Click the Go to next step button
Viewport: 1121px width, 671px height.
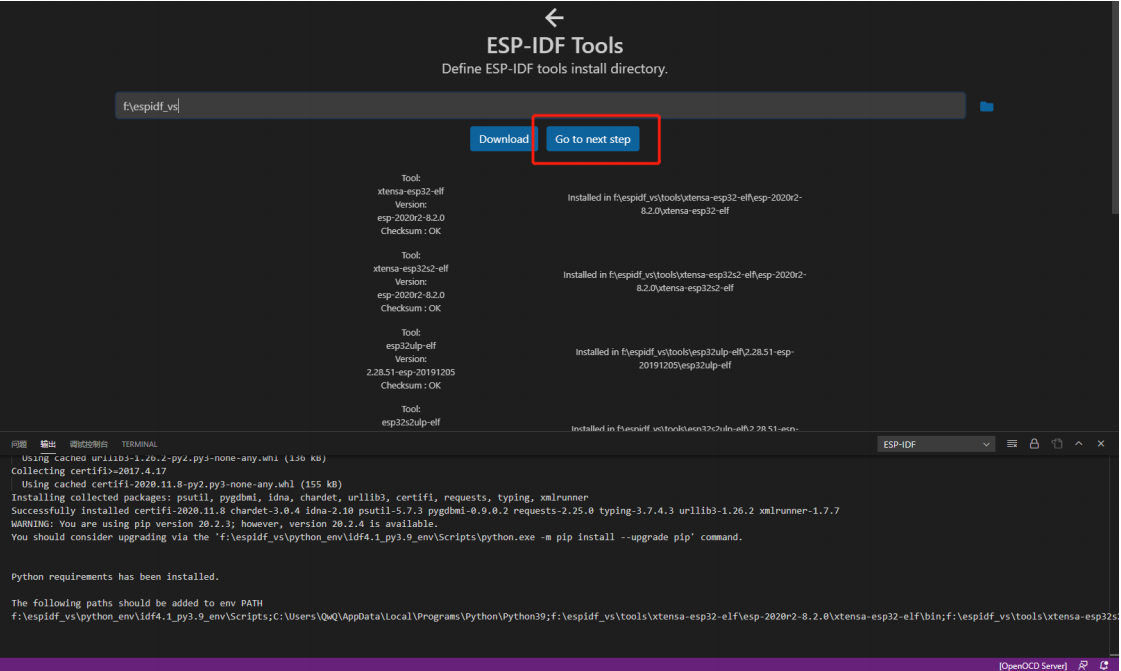593,139
